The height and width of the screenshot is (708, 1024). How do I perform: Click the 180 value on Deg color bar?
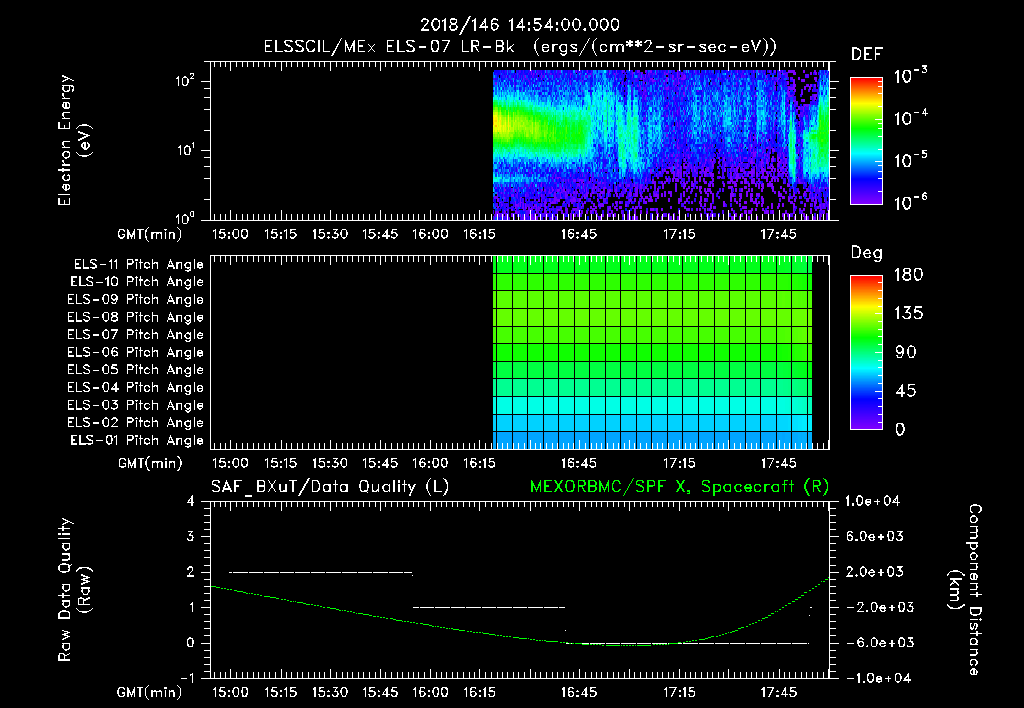point(908,275)
